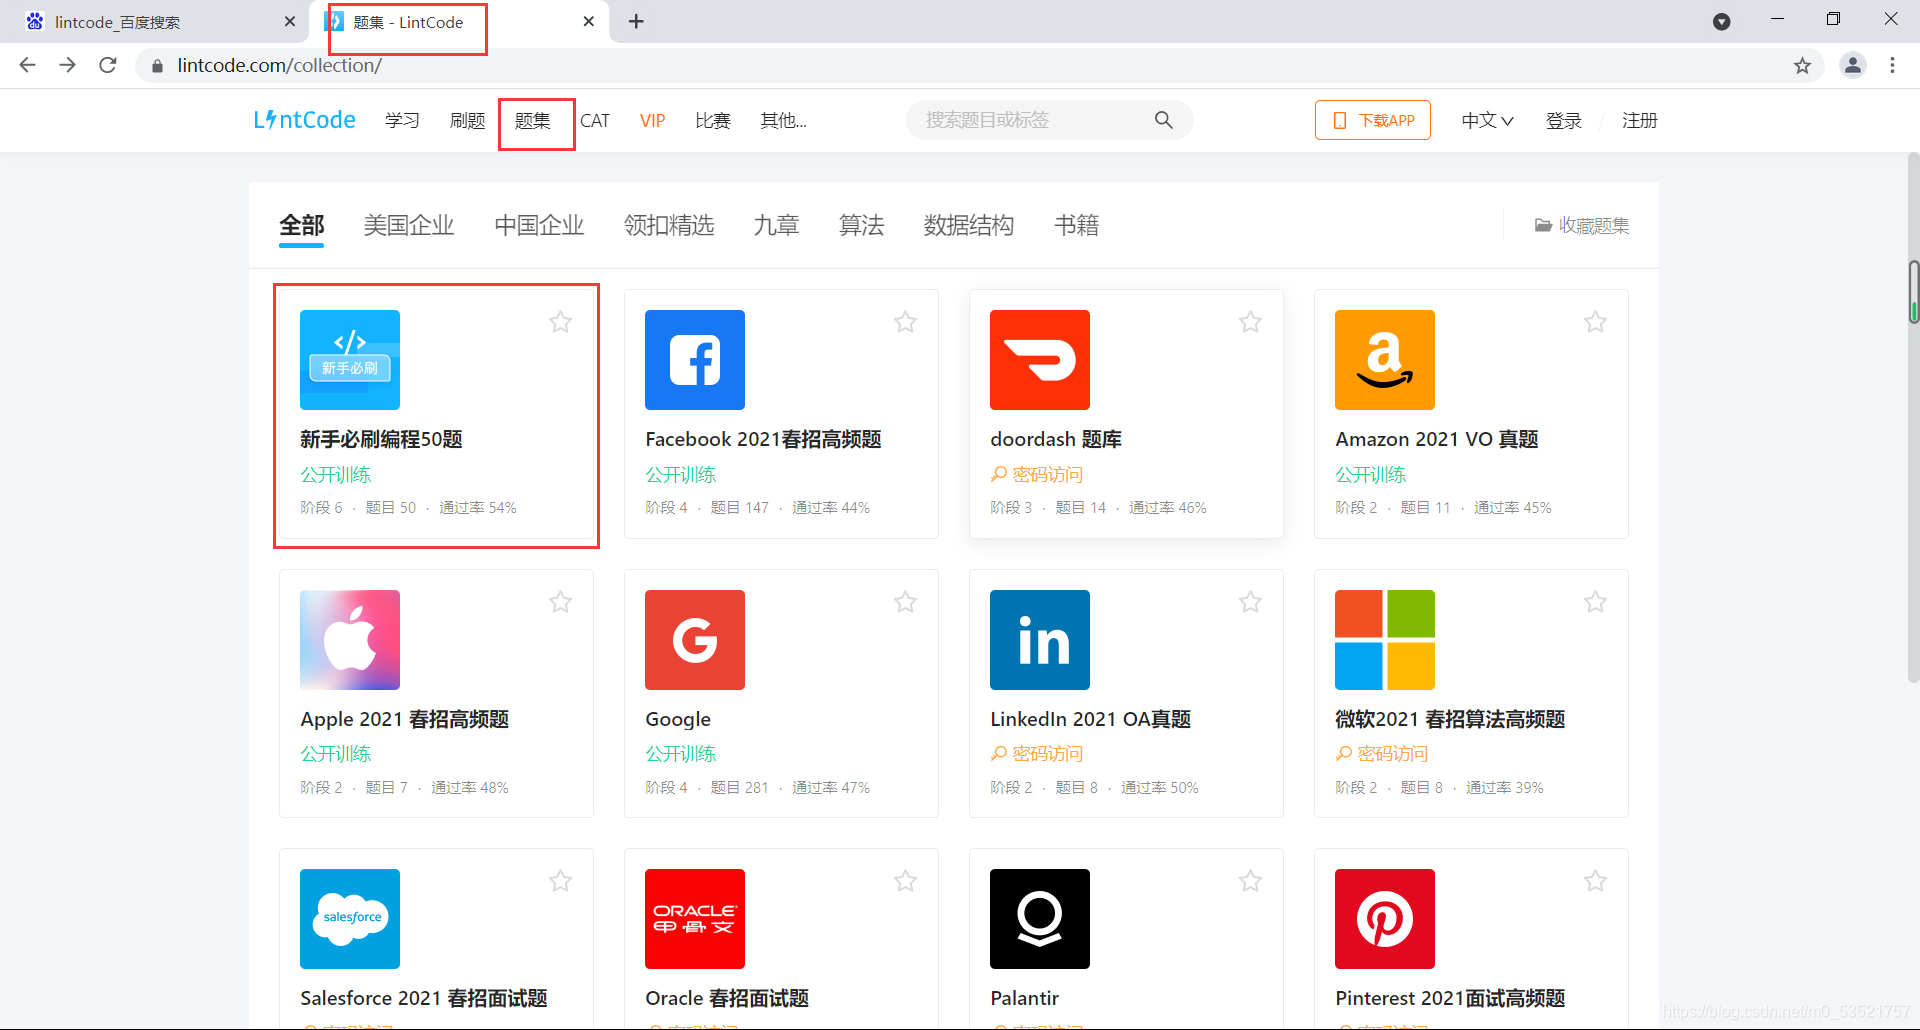Open a new browser tab
The image size is (1920, 1030).
(x=636, y=22)
